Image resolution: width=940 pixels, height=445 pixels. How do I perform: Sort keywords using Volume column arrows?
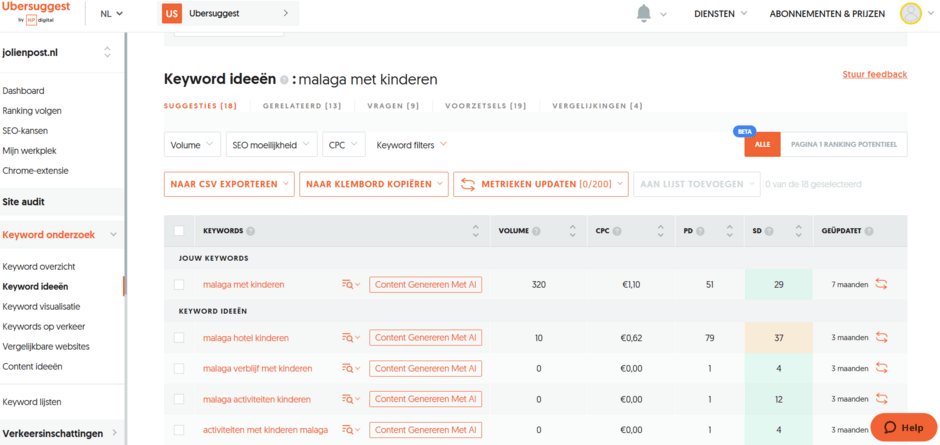tap(572, 231)
